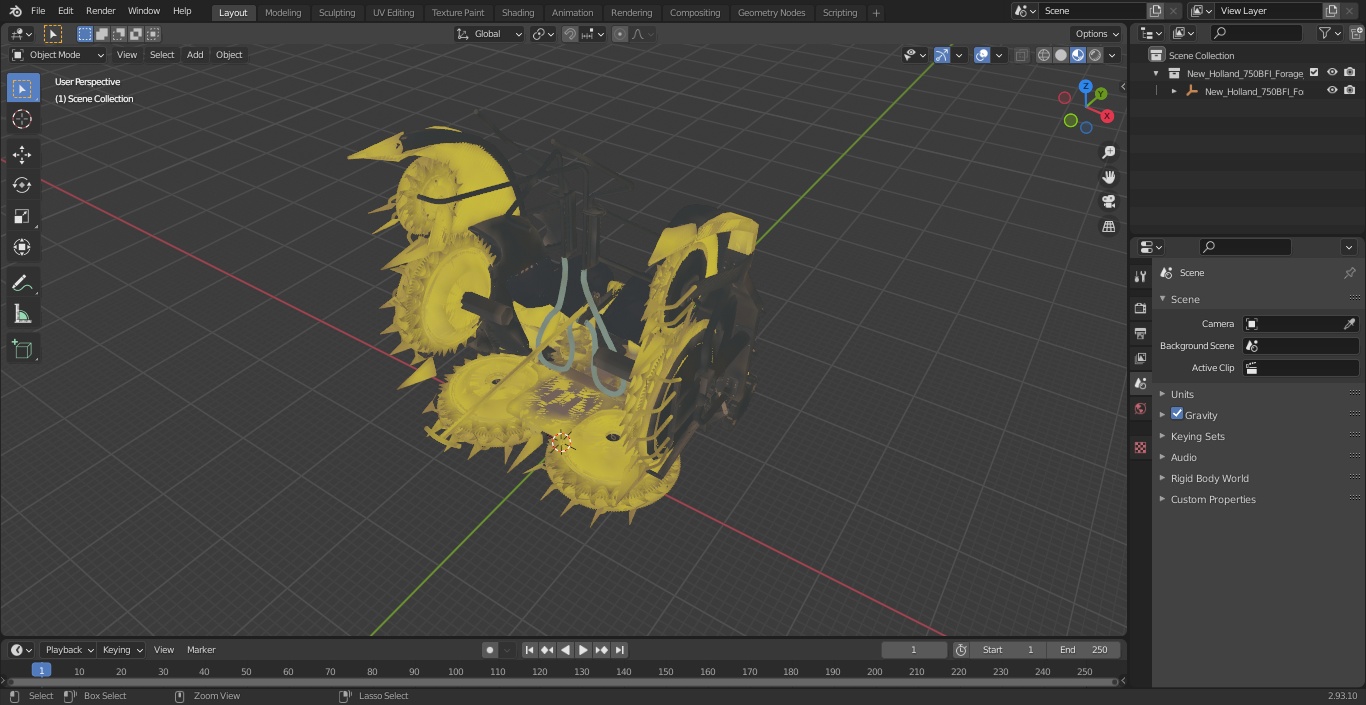Expand Custom Properties panel
Image resolution: width=1366 pixels, height=705 pixels.
point(1212,499)
